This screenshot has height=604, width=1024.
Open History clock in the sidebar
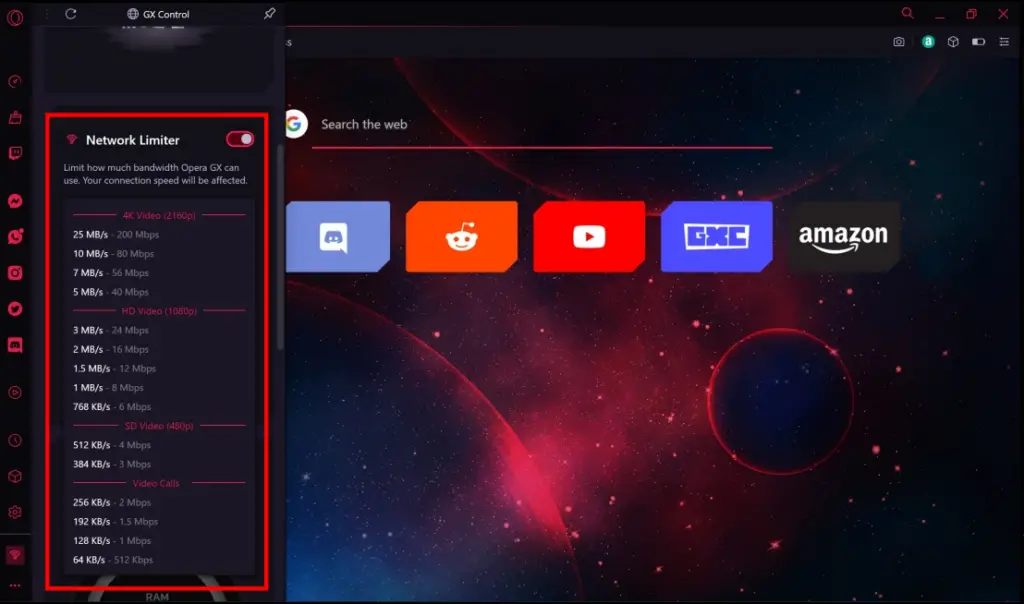point(15,441)
